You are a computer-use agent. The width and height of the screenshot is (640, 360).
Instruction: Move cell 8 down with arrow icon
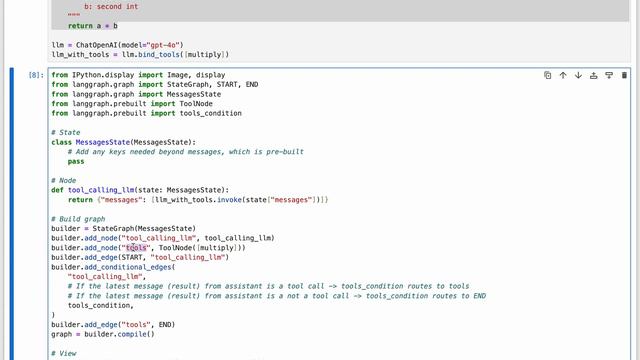point(578,75)
